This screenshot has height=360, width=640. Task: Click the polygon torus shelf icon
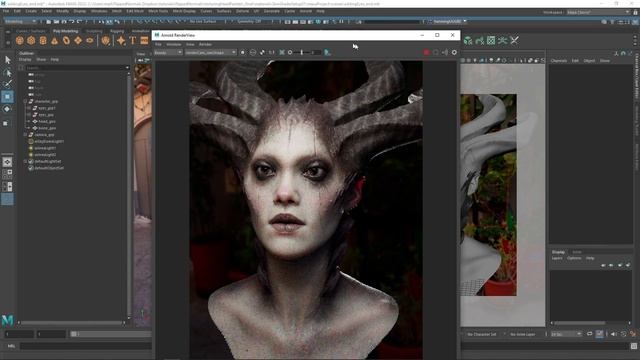tap(66, 40)
